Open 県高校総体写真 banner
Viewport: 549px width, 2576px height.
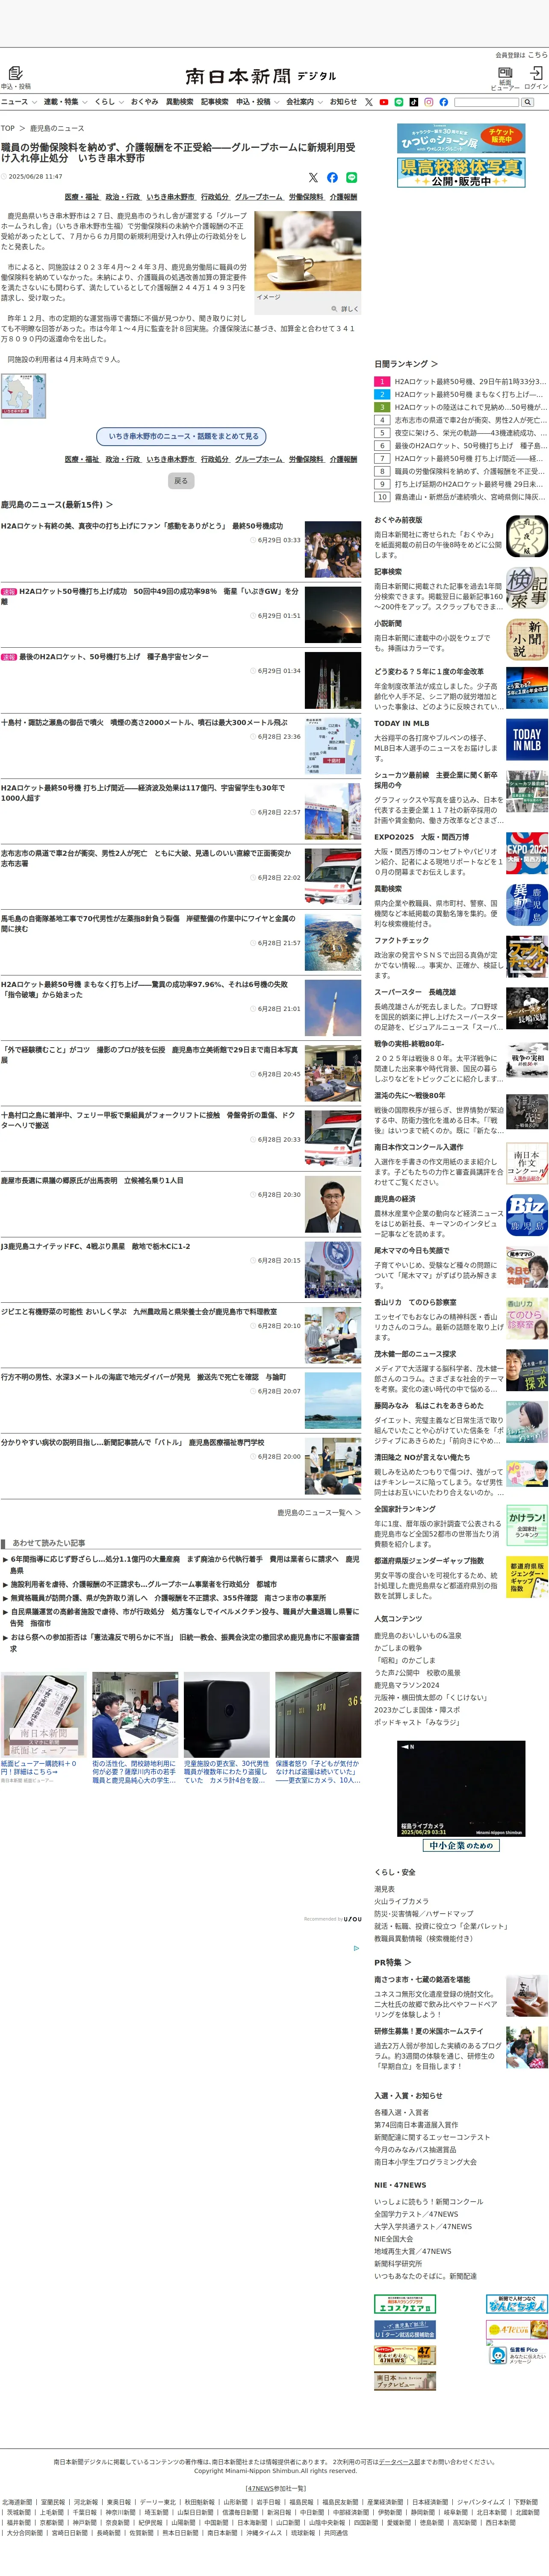[x=461, y=172]
